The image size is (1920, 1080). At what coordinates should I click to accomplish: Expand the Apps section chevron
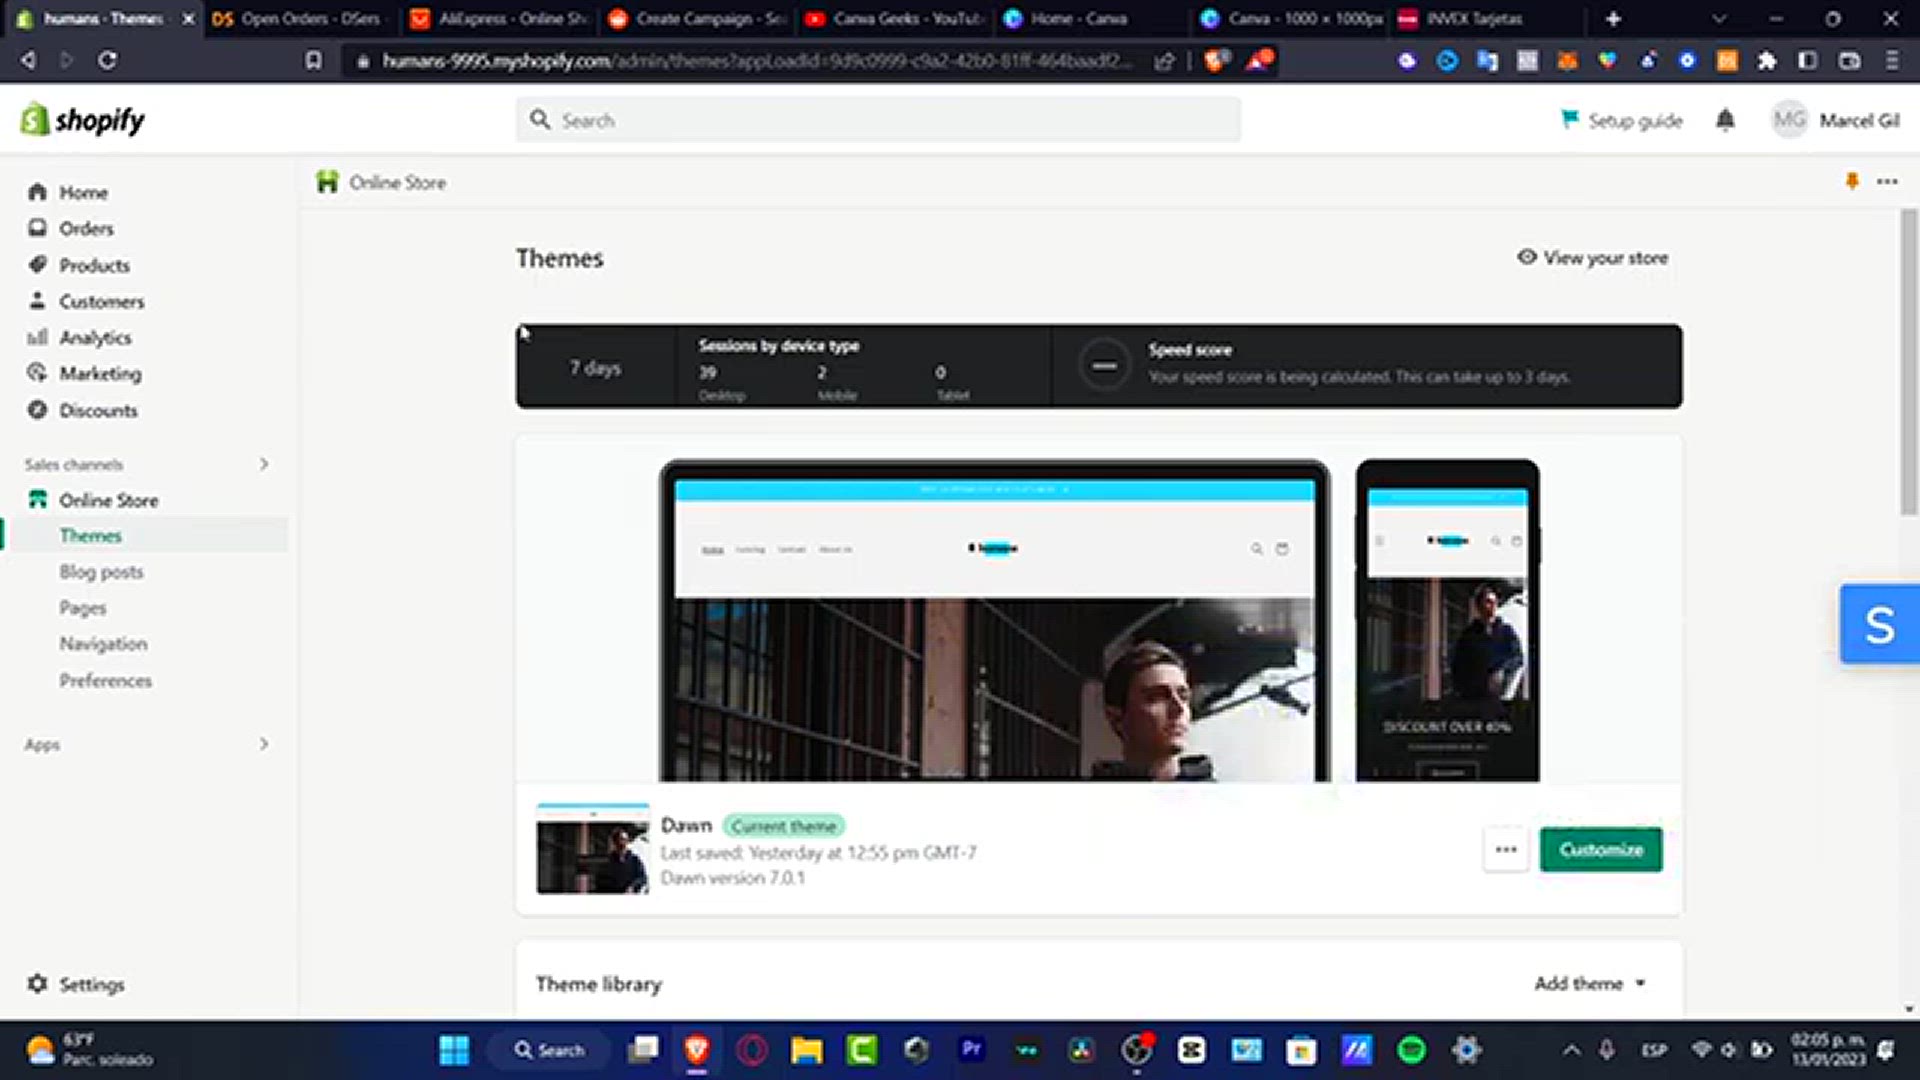click(264, 744)
